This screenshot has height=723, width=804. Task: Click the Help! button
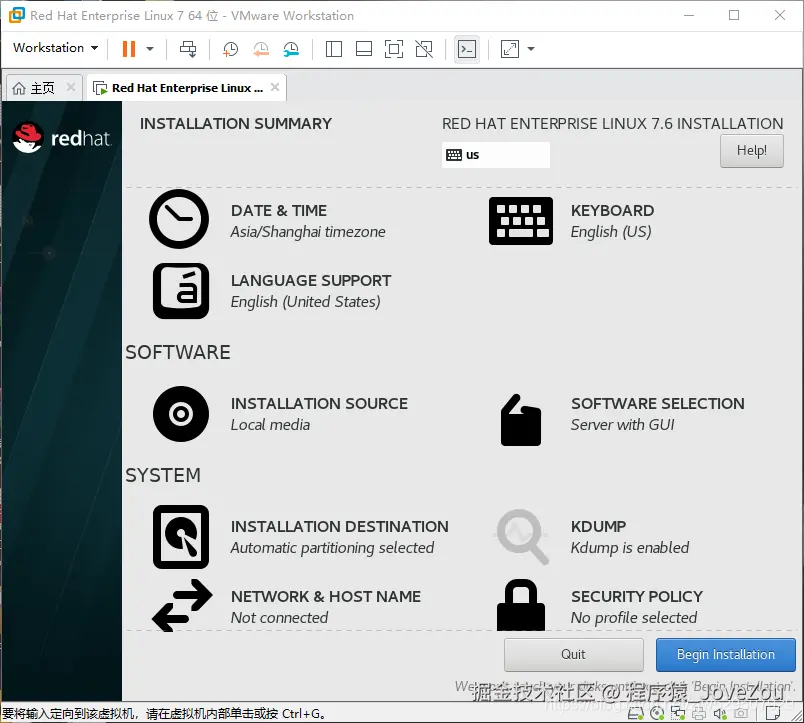[x=751, y=151]
